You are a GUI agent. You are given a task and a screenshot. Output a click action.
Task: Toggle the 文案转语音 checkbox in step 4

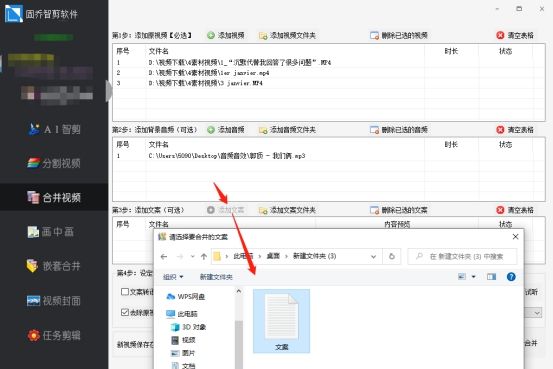pos(124,292)
